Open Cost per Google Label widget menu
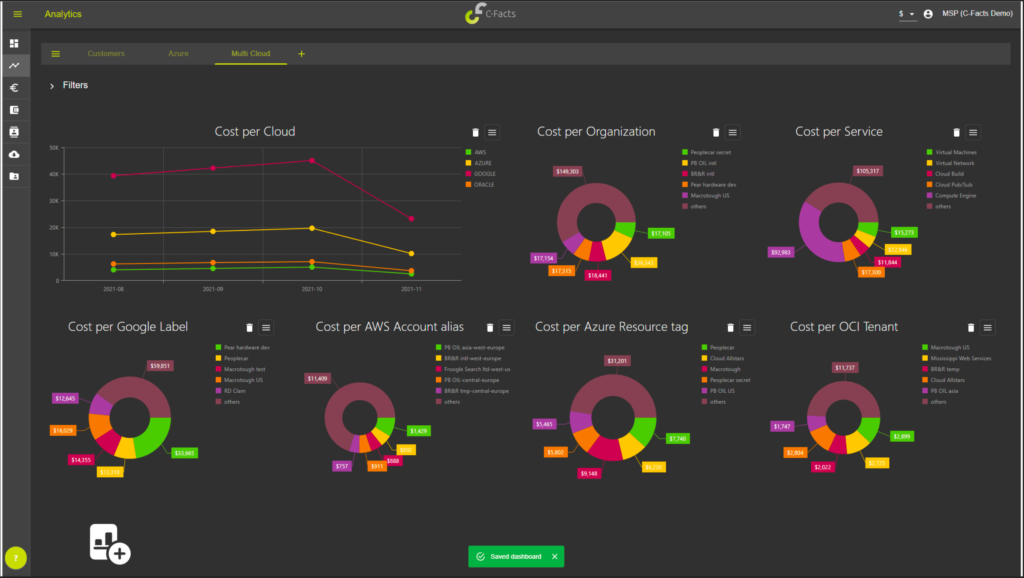The height and width of the screenshot is (578, 1024). point(266,328)
